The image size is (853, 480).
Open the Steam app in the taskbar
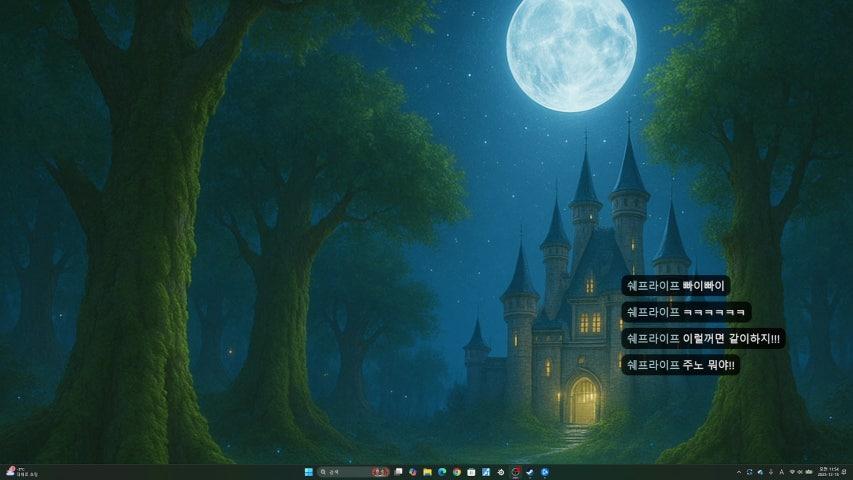530,471
